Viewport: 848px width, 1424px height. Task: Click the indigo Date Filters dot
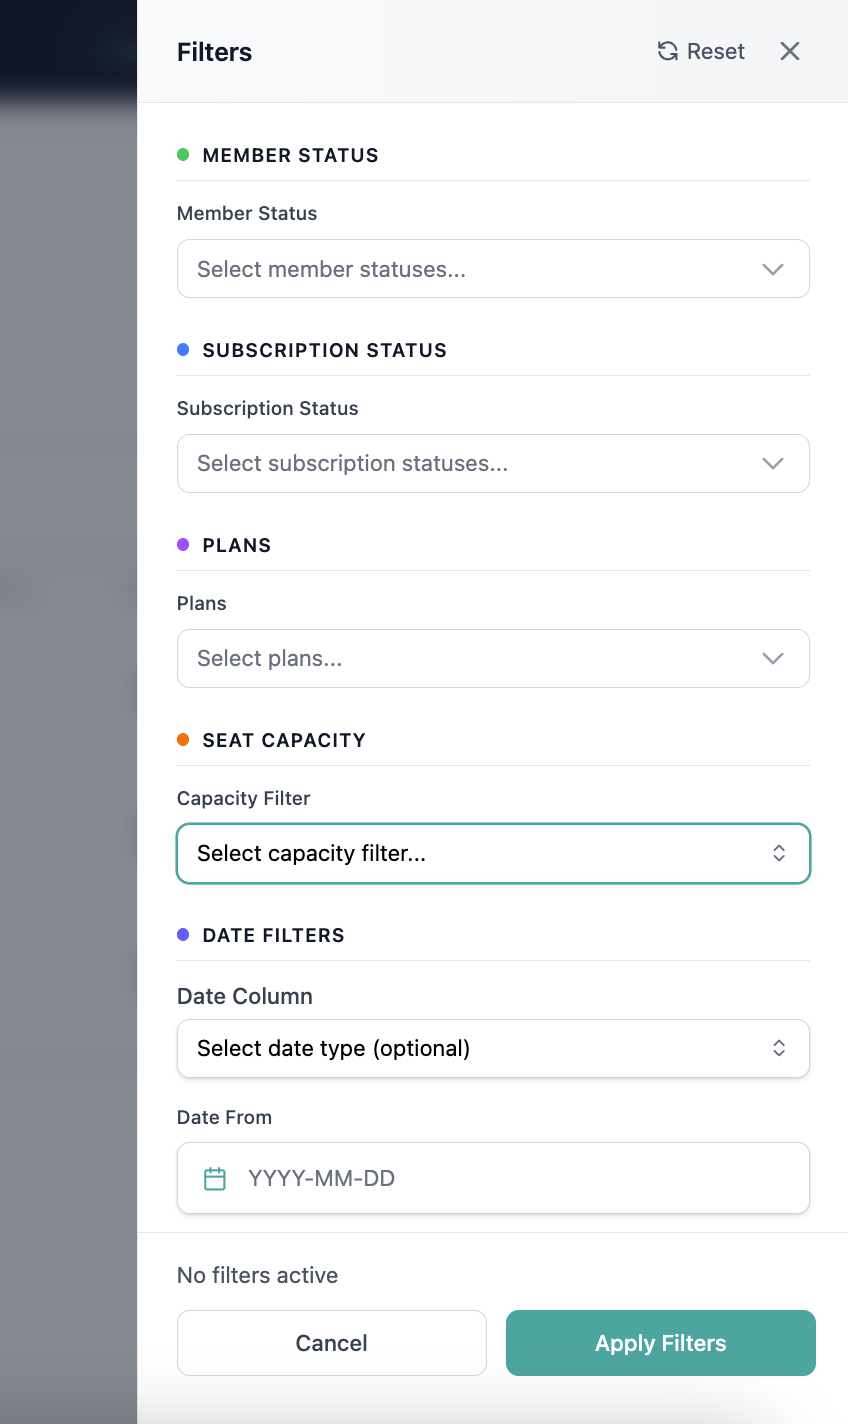183,935
